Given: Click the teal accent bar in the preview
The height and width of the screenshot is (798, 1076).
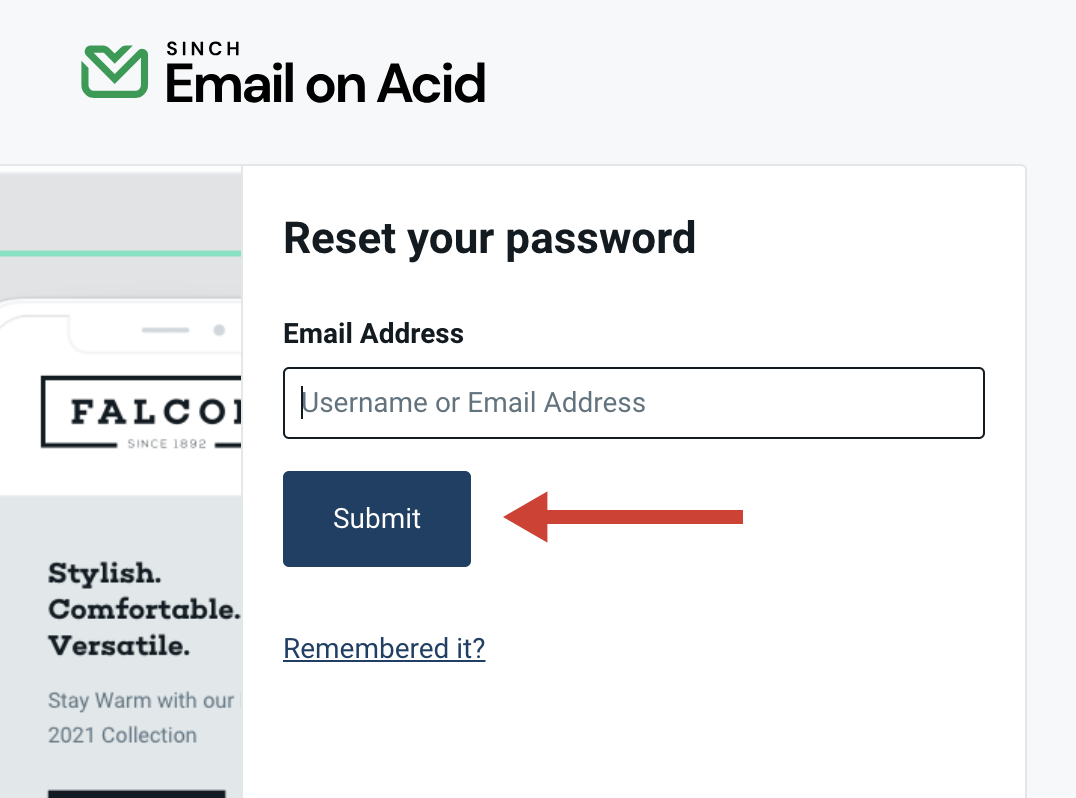Looking at the screenshot, I should click(120, 252).
